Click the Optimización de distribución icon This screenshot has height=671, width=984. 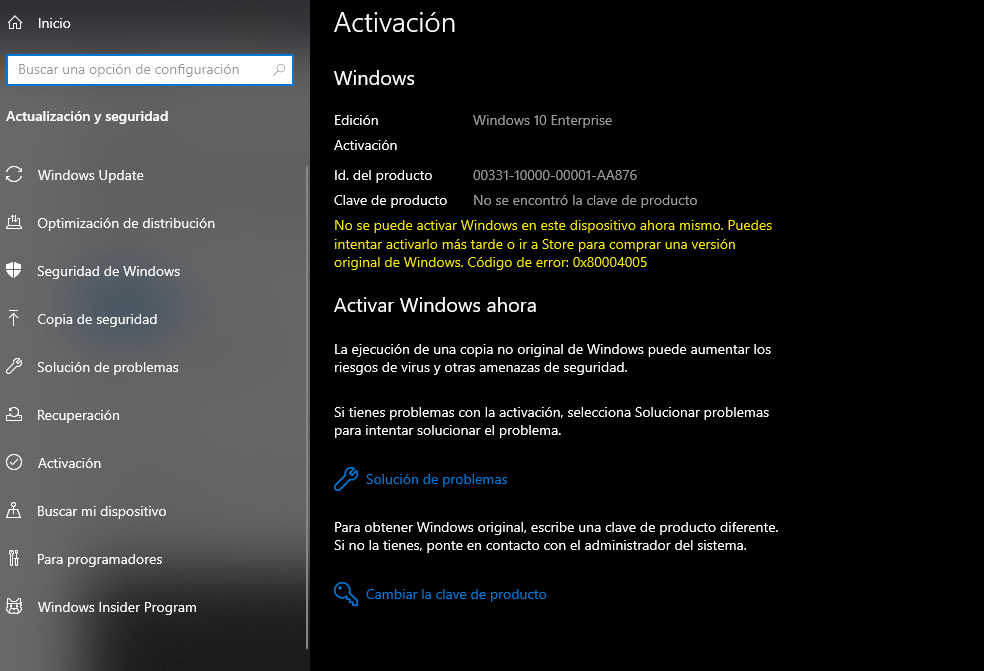coord(14,223)
